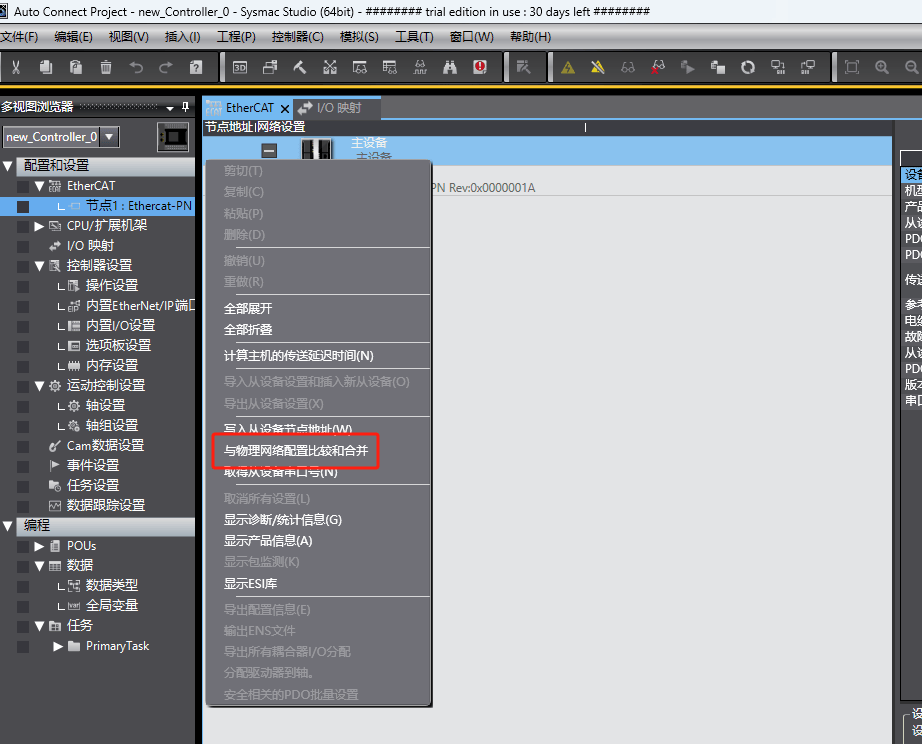Toggle the marker box beside 全局变量
Viewport: 922px width, 744px height.
tap(23, 607)
